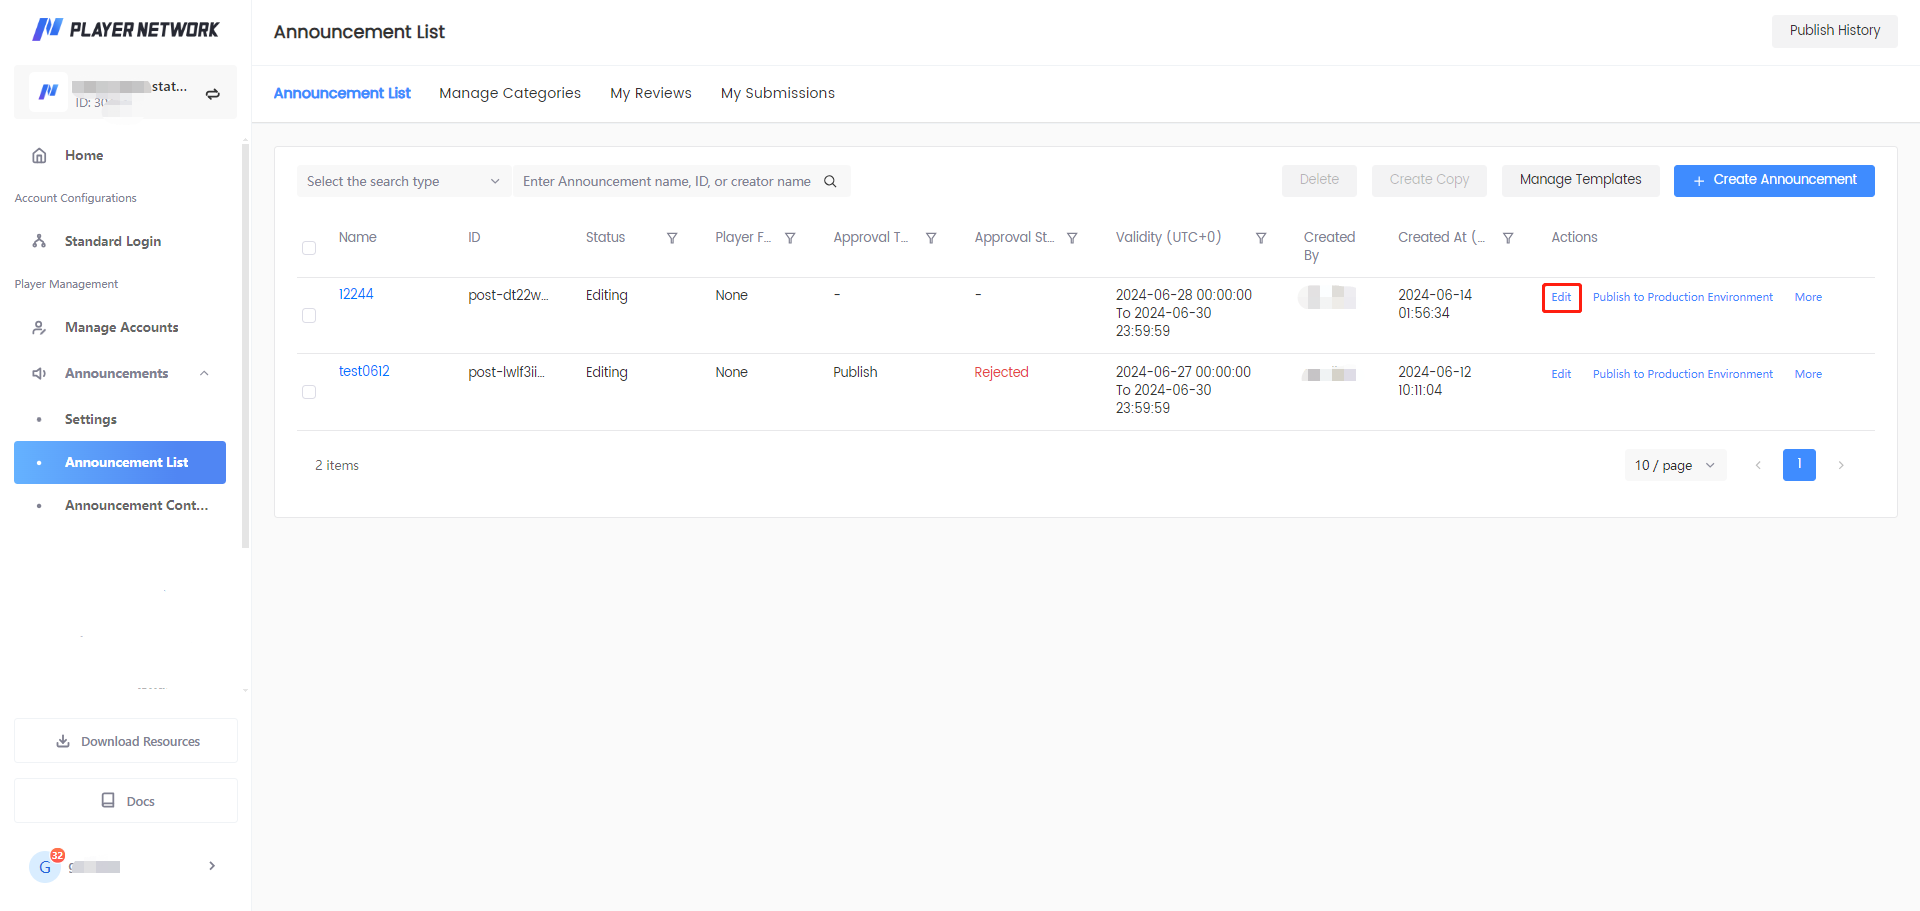Switch to the Manage Categories tab
The image size is (1920, 911).
[x=510, y=93]
